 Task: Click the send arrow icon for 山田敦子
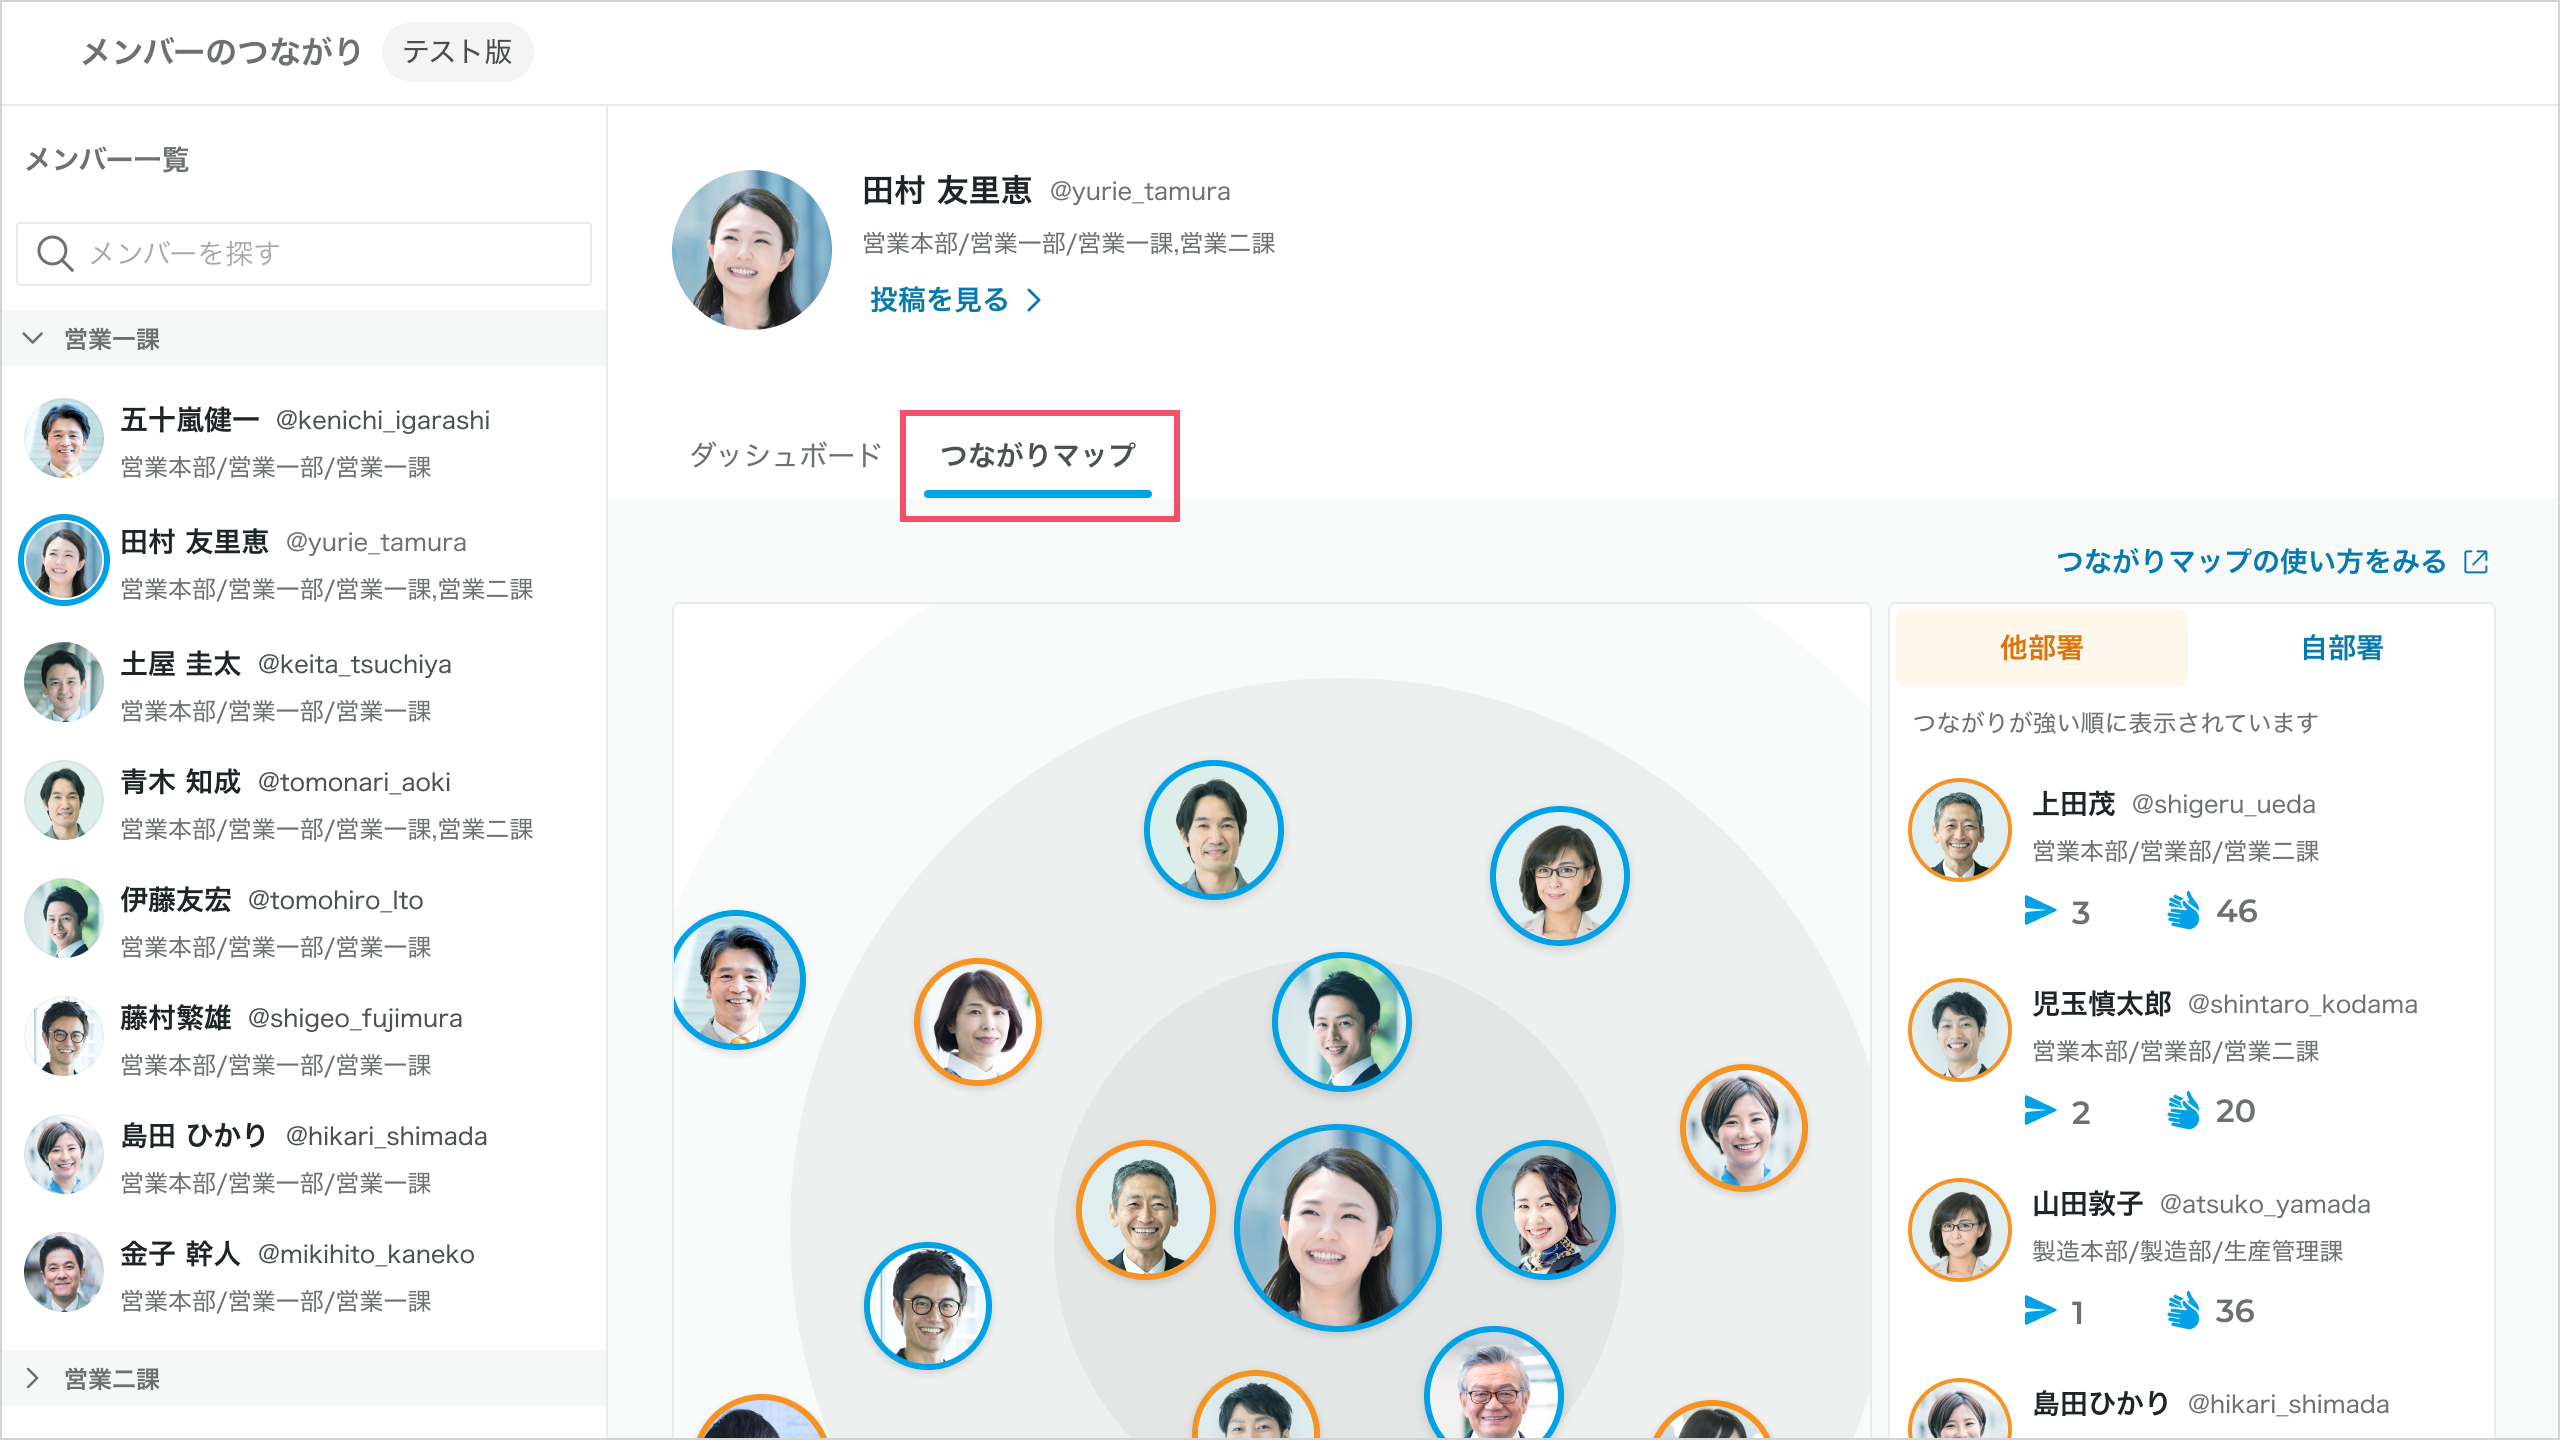point(2039,1311)
